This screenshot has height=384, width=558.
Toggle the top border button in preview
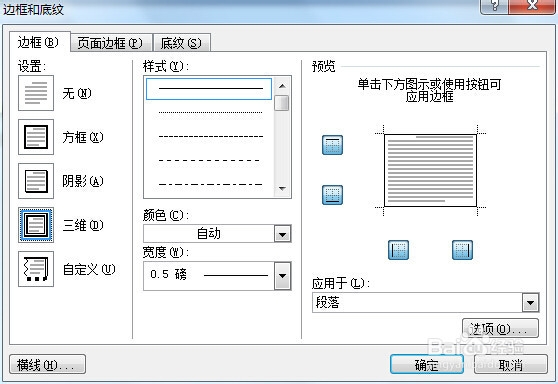pyautogui.click(x=332, y=145)
